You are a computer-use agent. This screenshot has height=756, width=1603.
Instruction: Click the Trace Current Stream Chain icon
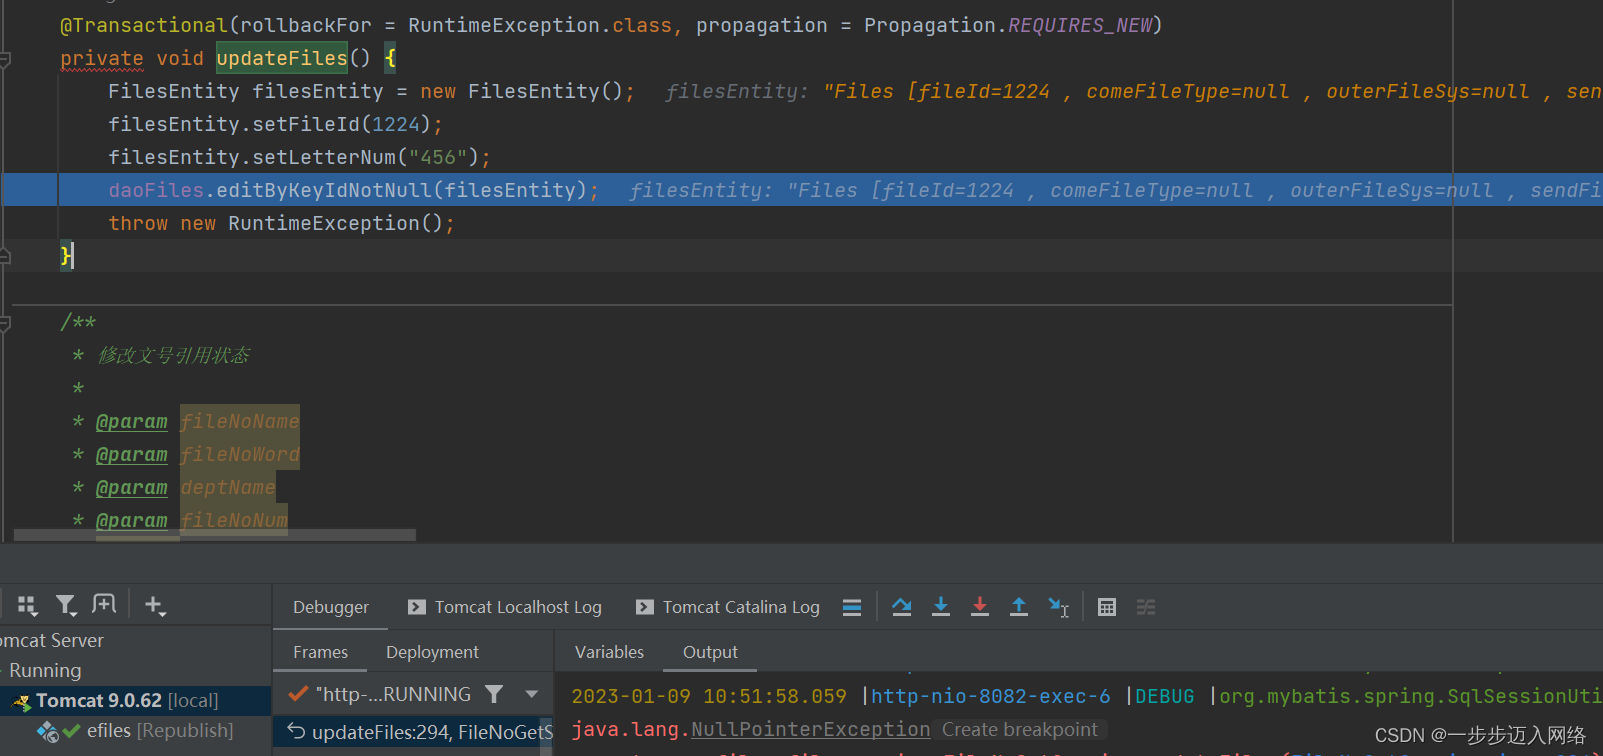click(x=1146, y=607)
